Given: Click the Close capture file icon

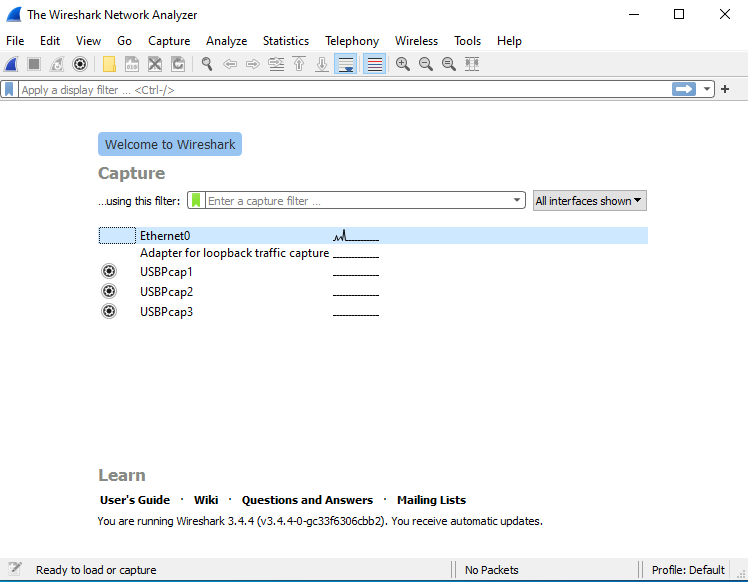Looking at the screenshot, I should (x=155, y=64).
